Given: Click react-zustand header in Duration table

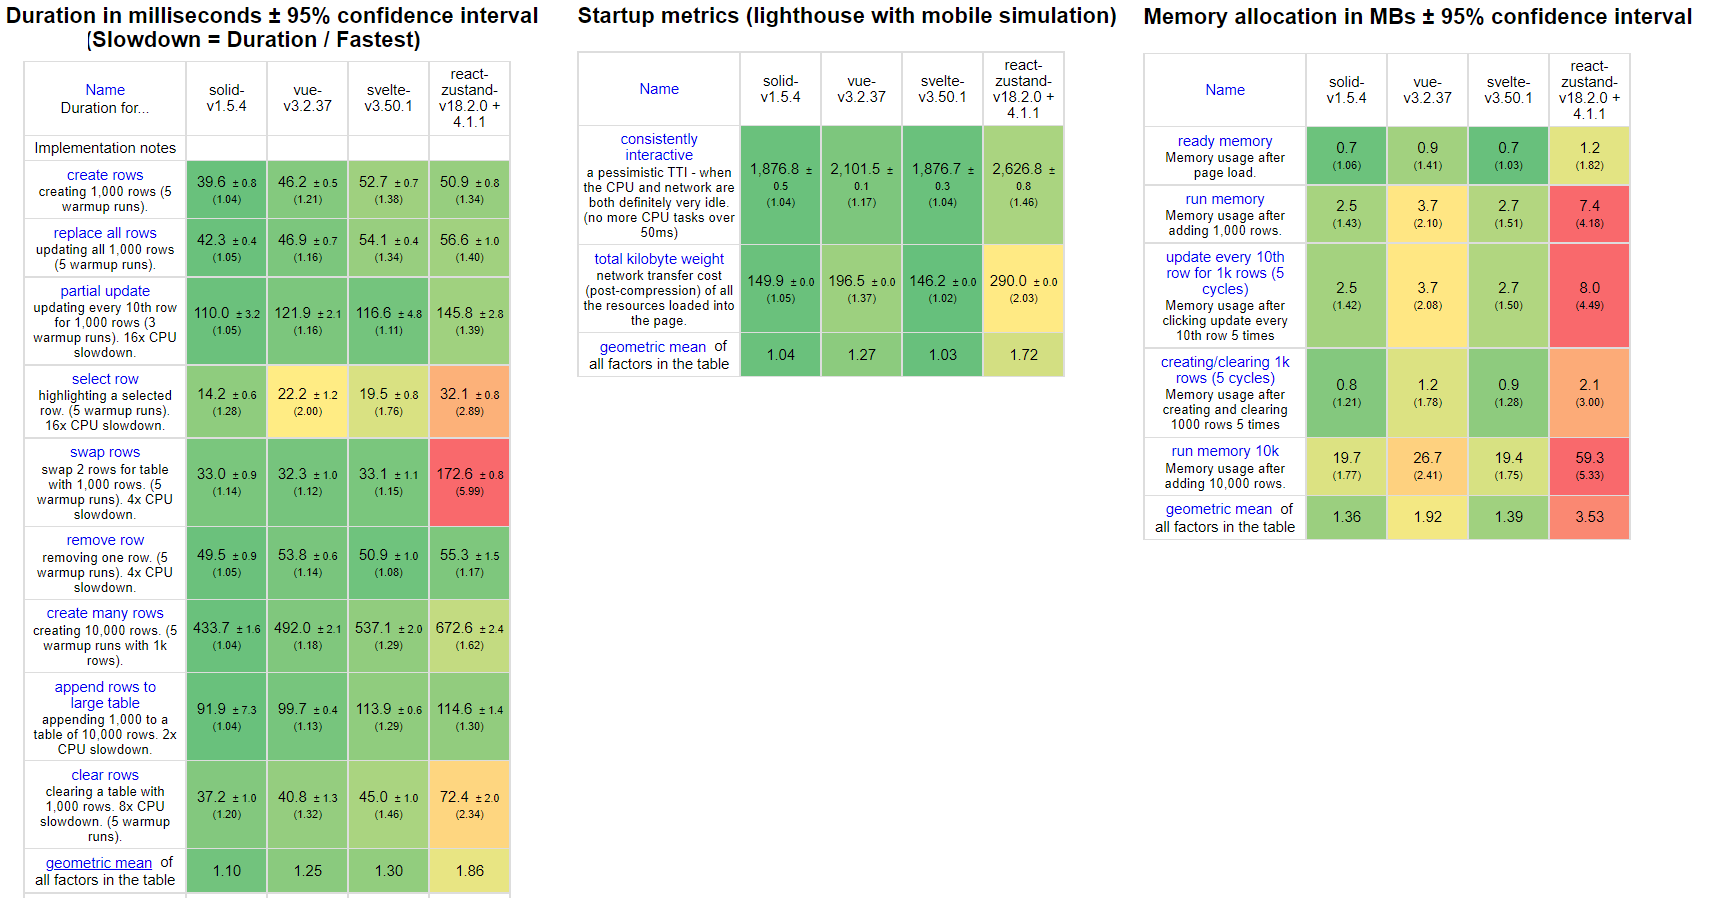Looking at the screenshot, I should pyautogui.click(x=470, y=98).
